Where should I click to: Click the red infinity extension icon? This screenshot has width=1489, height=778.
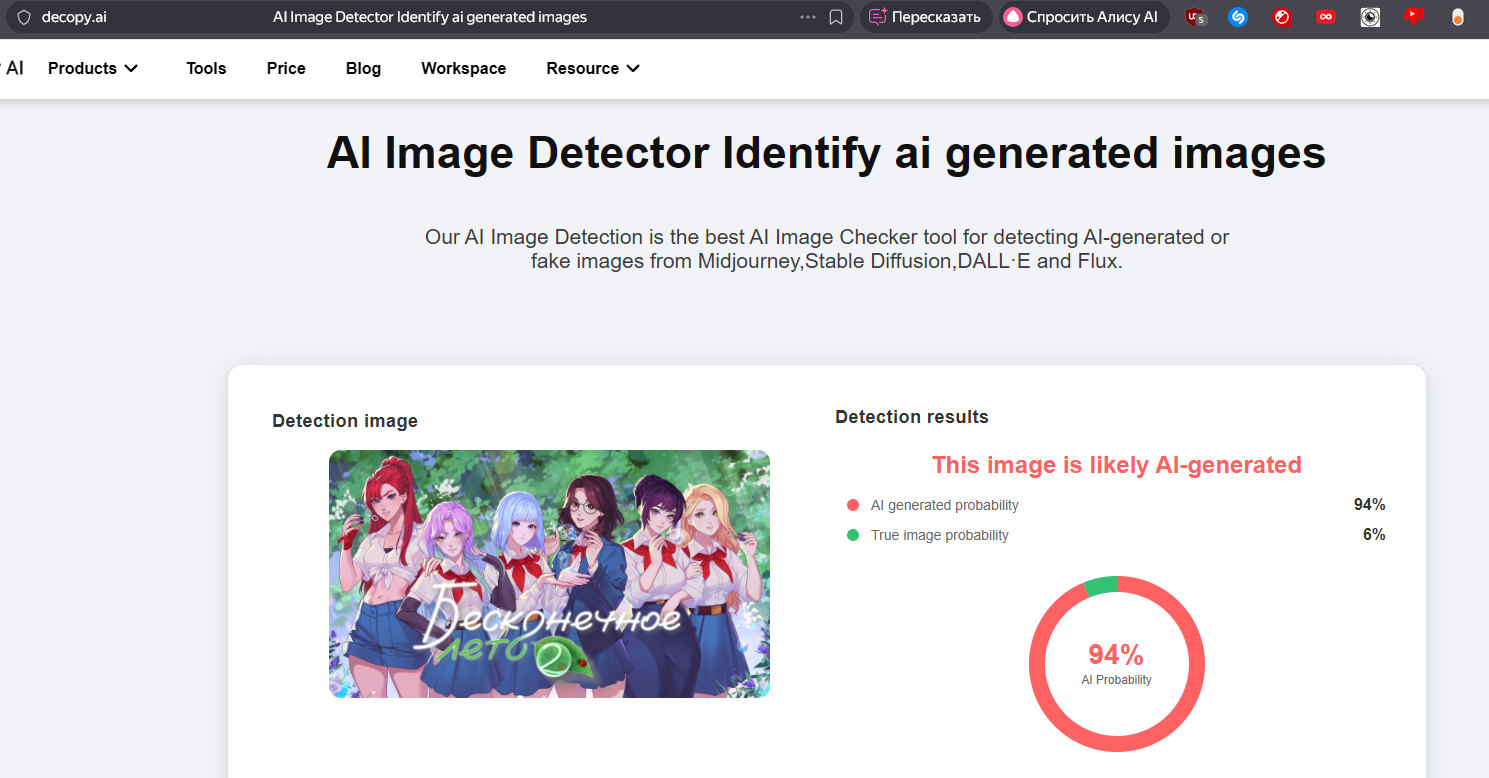tap(1326, 17)
